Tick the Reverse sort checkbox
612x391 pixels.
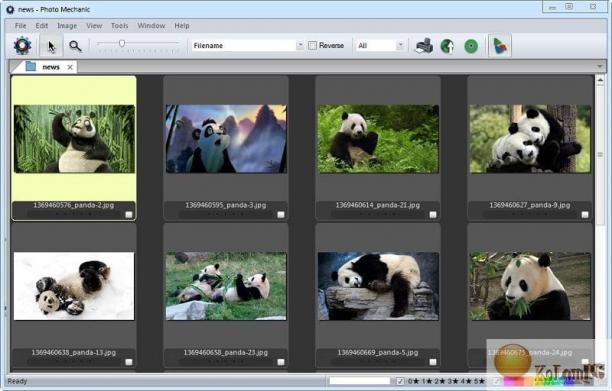coord(312,46)
